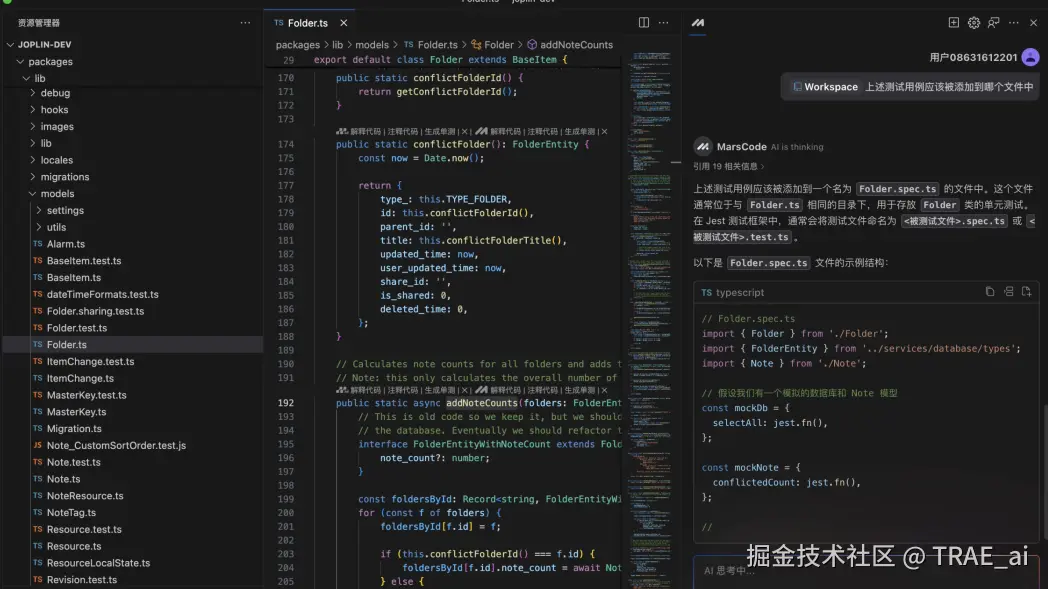Click the user avatar 用户08631612201
1048x589 pixels.
(x=1030, y=57)
